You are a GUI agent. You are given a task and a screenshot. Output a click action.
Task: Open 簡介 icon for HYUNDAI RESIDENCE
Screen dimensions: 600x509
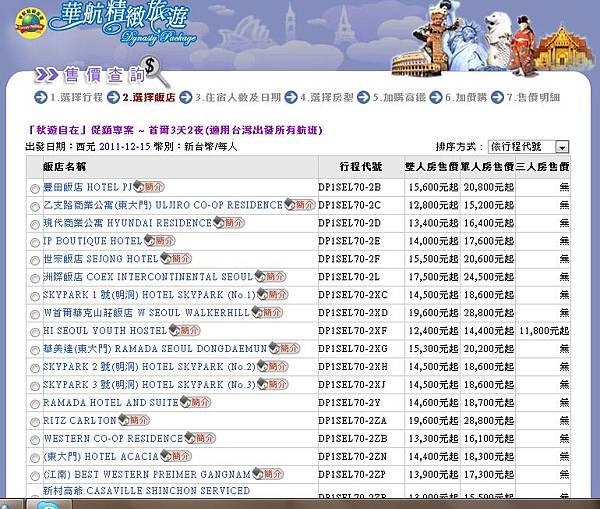(229, 223)
